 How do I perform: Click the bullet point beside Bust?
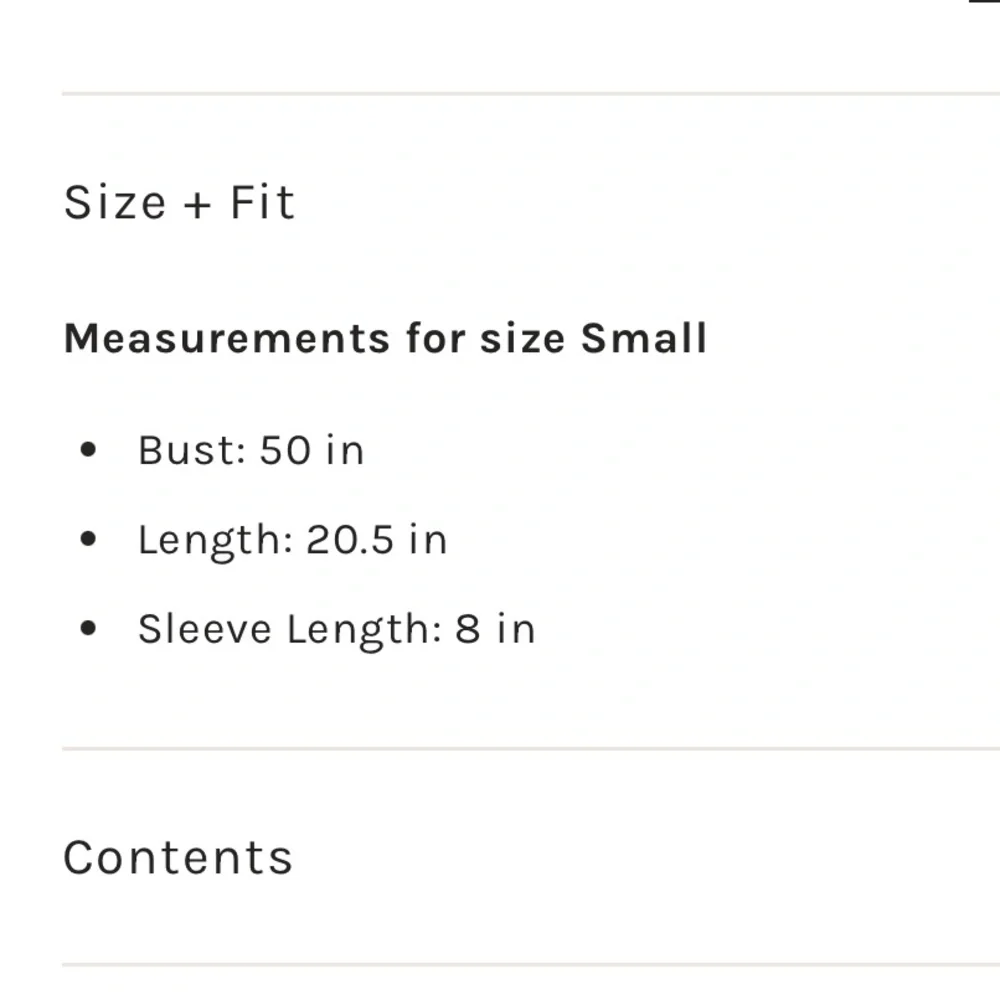[x=88, y=450]
